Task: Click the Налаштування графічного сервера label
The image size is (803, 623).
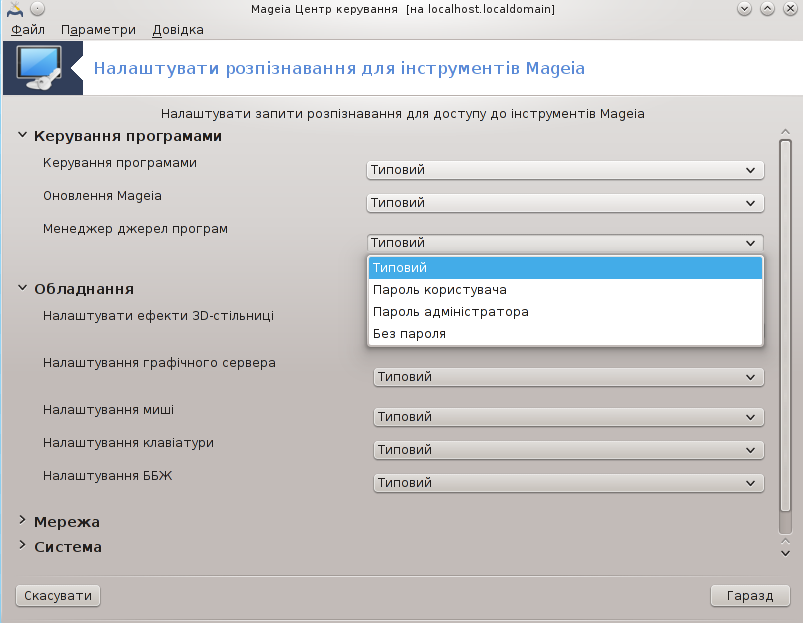Action: tap(159, 363)
